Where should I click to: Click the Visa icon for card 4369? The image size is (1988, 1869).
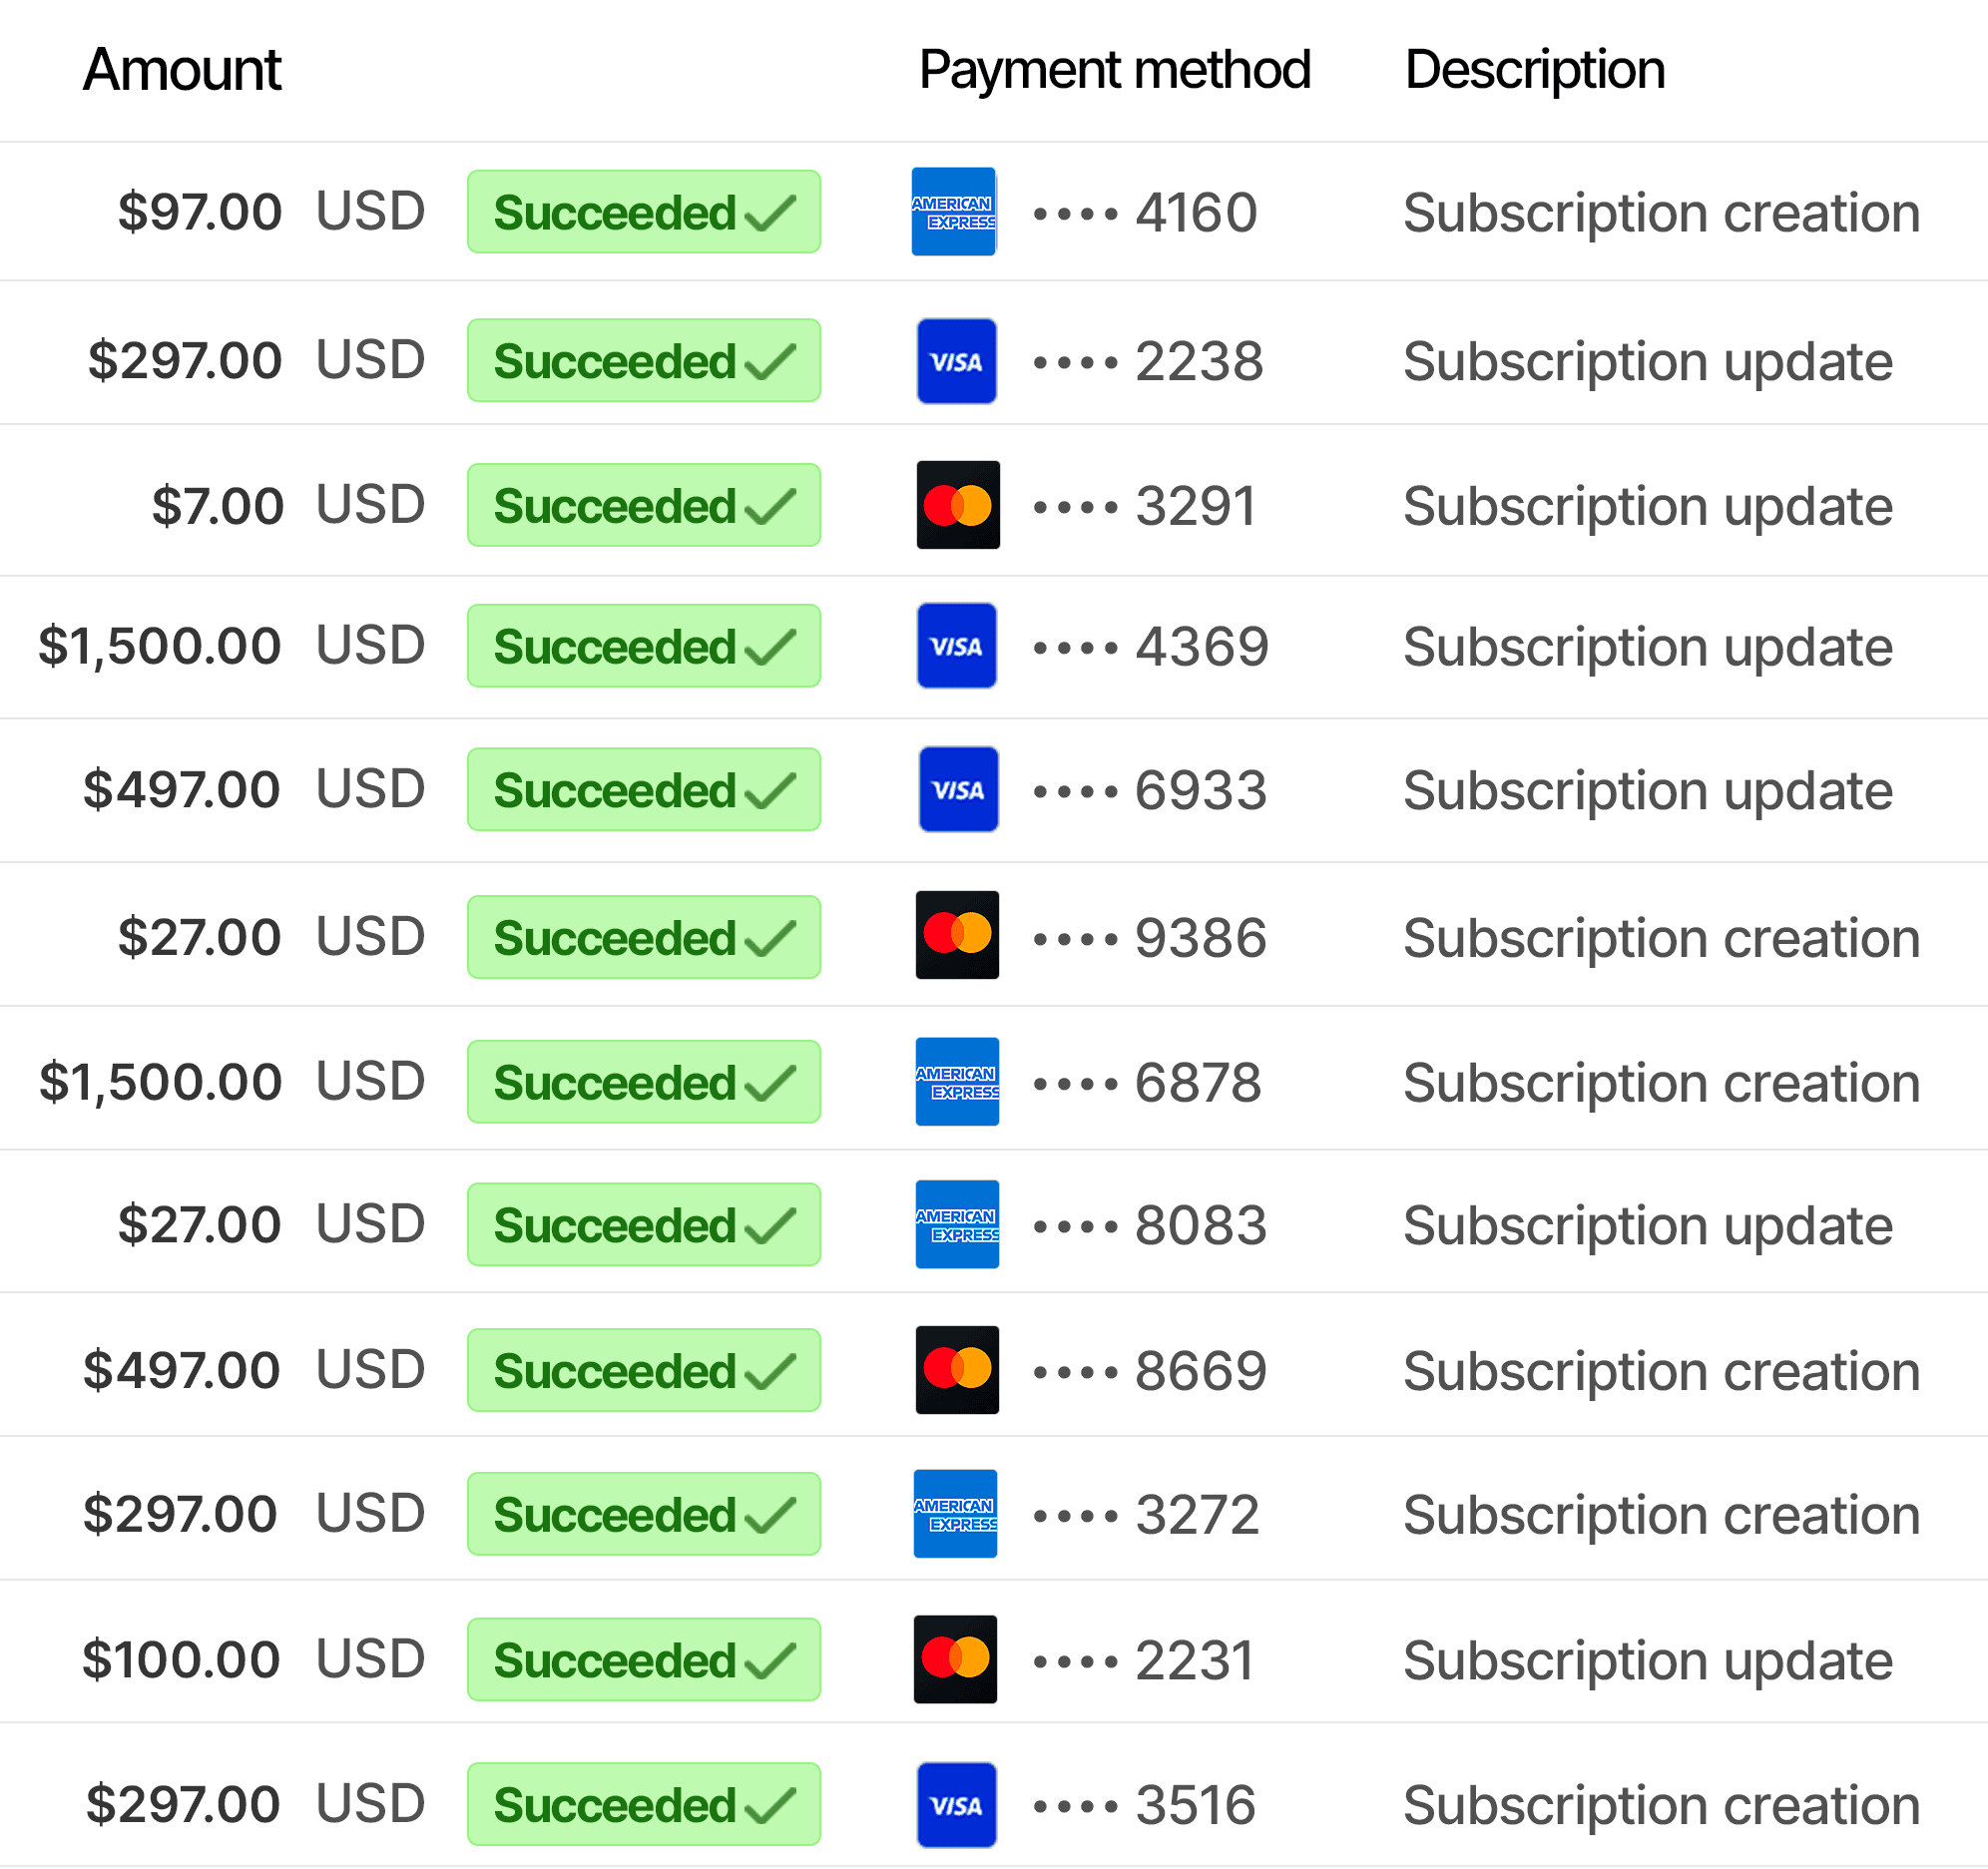click(956, 646)
